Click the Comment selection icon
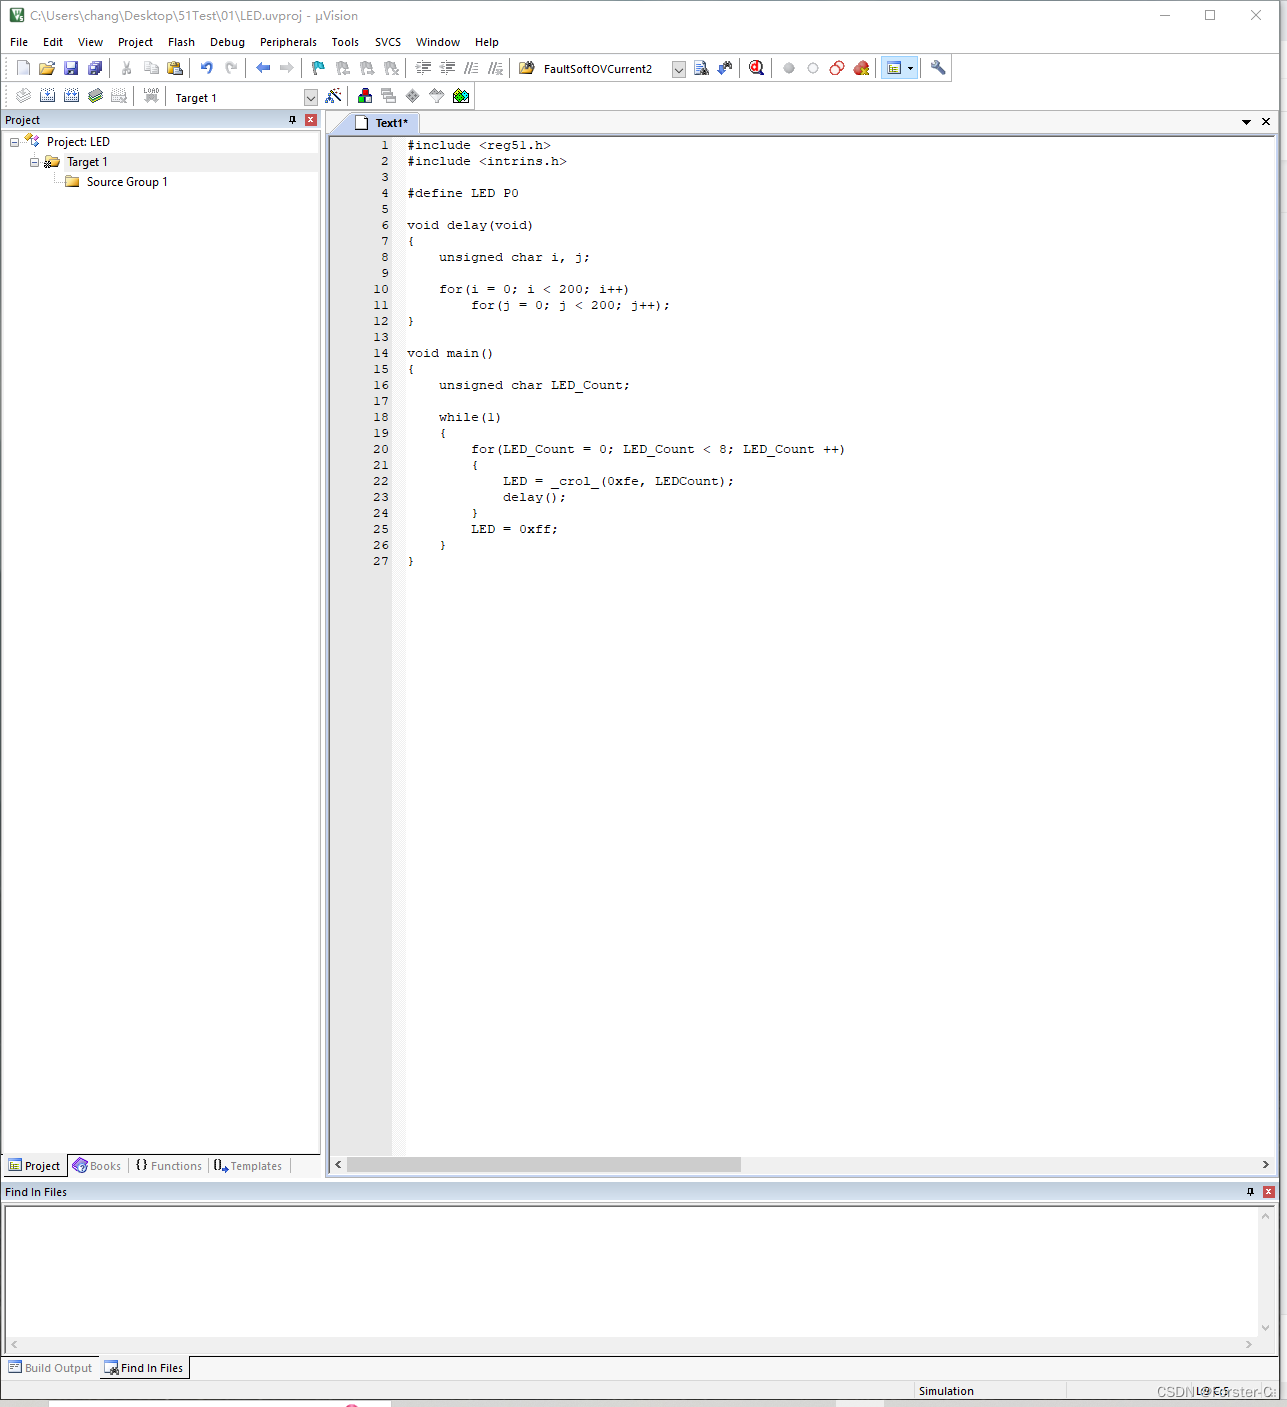The image size is (1287, 1407). tap(471, 68)
